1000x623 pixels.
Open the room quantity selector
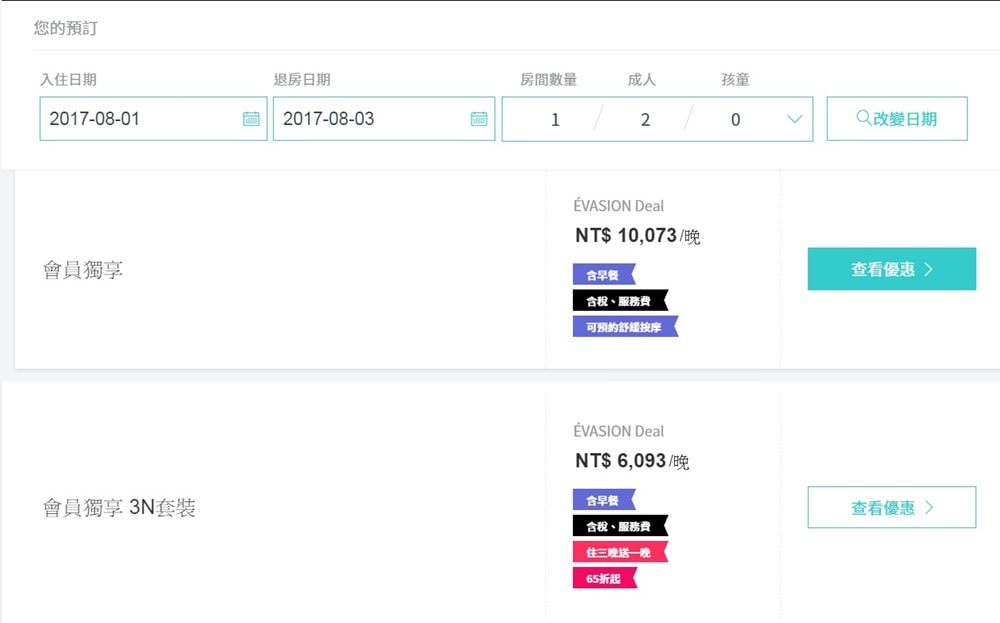coord(555,120)
